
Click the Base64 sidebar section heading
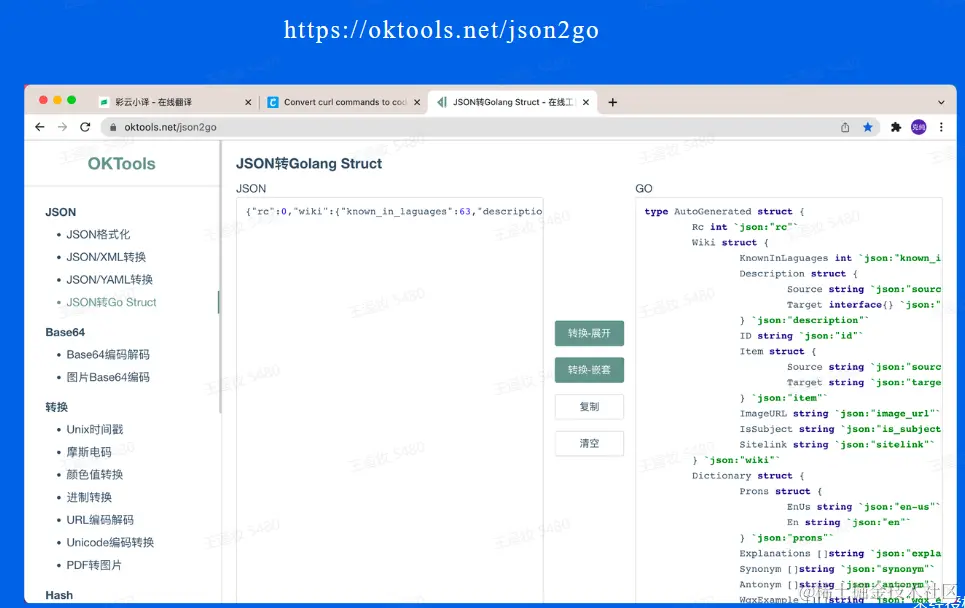coord(65,332)
